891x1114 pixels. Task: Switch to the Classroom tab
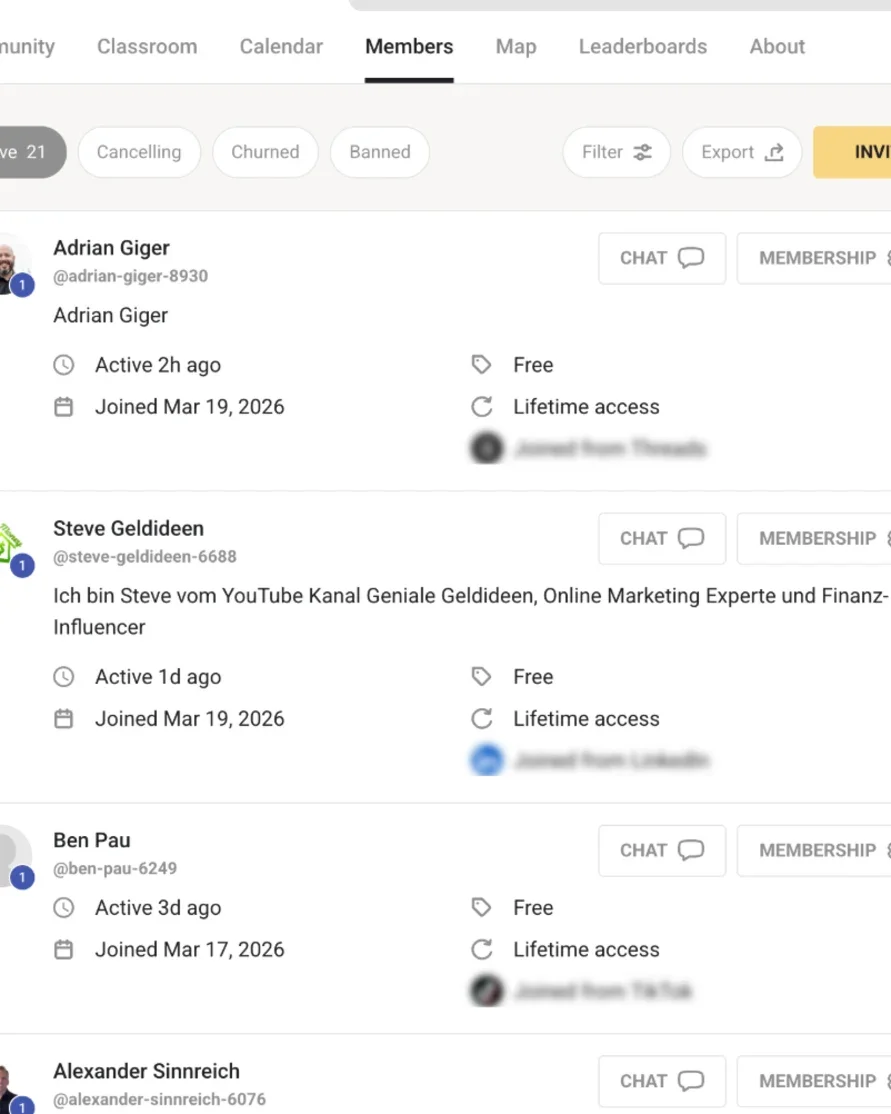tap(147, 46)
